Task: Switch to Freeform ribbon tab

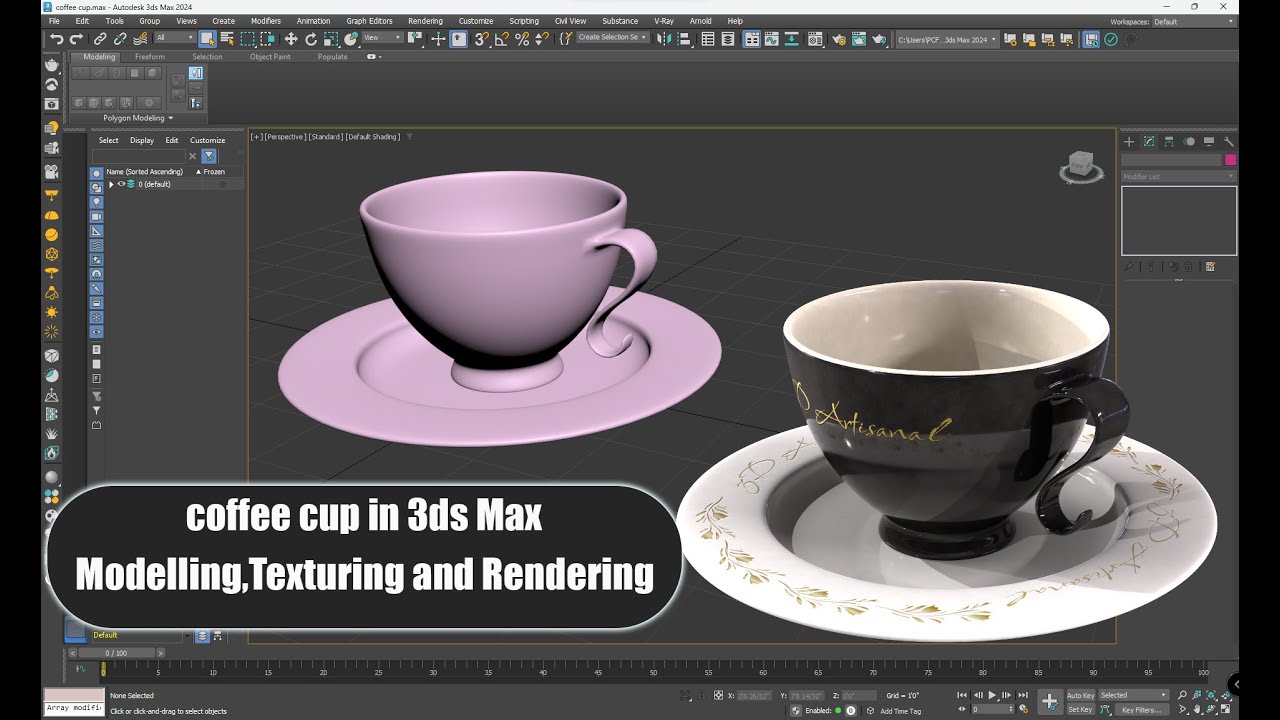Action: pyautogui.click(x=150, y=57)
